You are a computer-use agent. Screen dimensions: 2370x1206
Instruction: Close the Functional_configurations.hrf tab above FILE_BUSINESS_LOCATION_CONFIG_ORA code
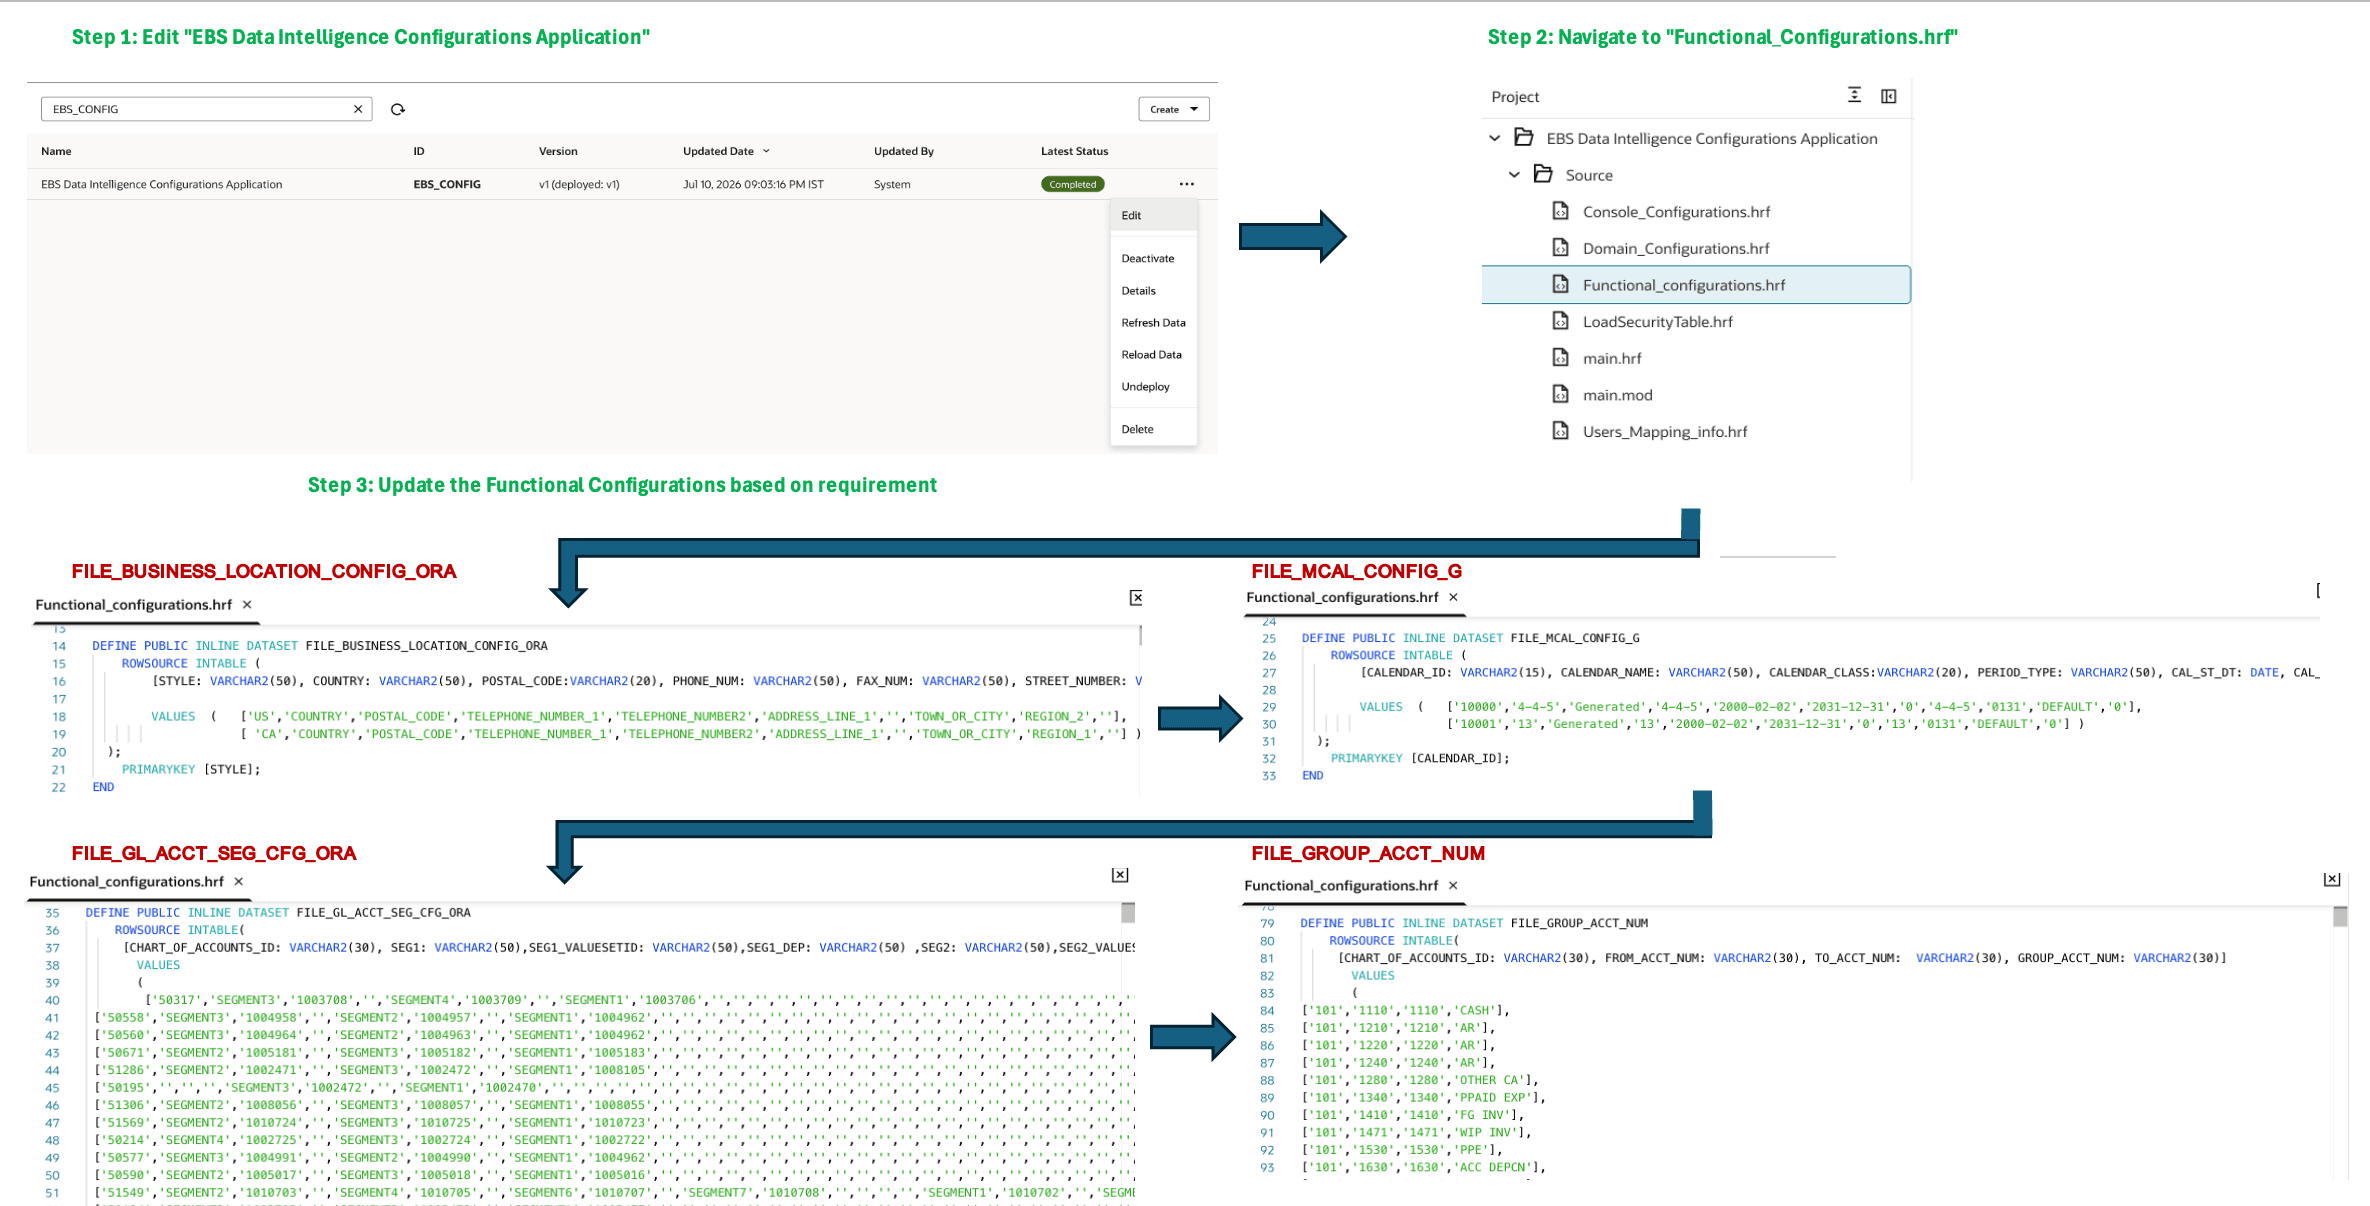(247, 605)
